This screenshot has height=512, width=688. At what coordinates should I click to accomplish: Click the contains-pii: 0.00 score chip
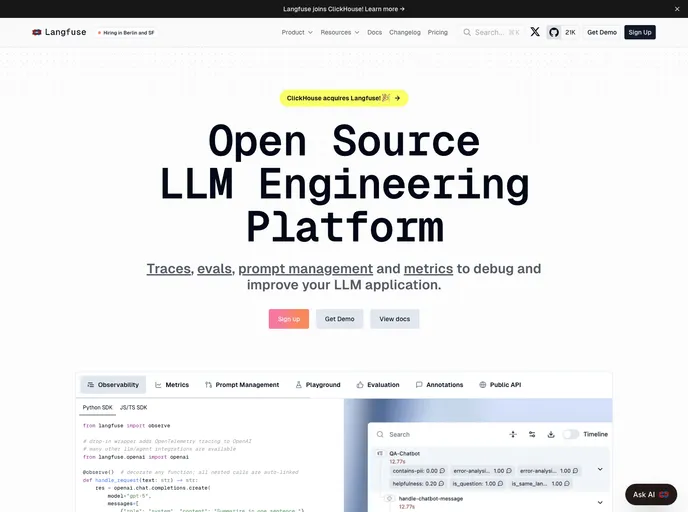click(419, 471)
